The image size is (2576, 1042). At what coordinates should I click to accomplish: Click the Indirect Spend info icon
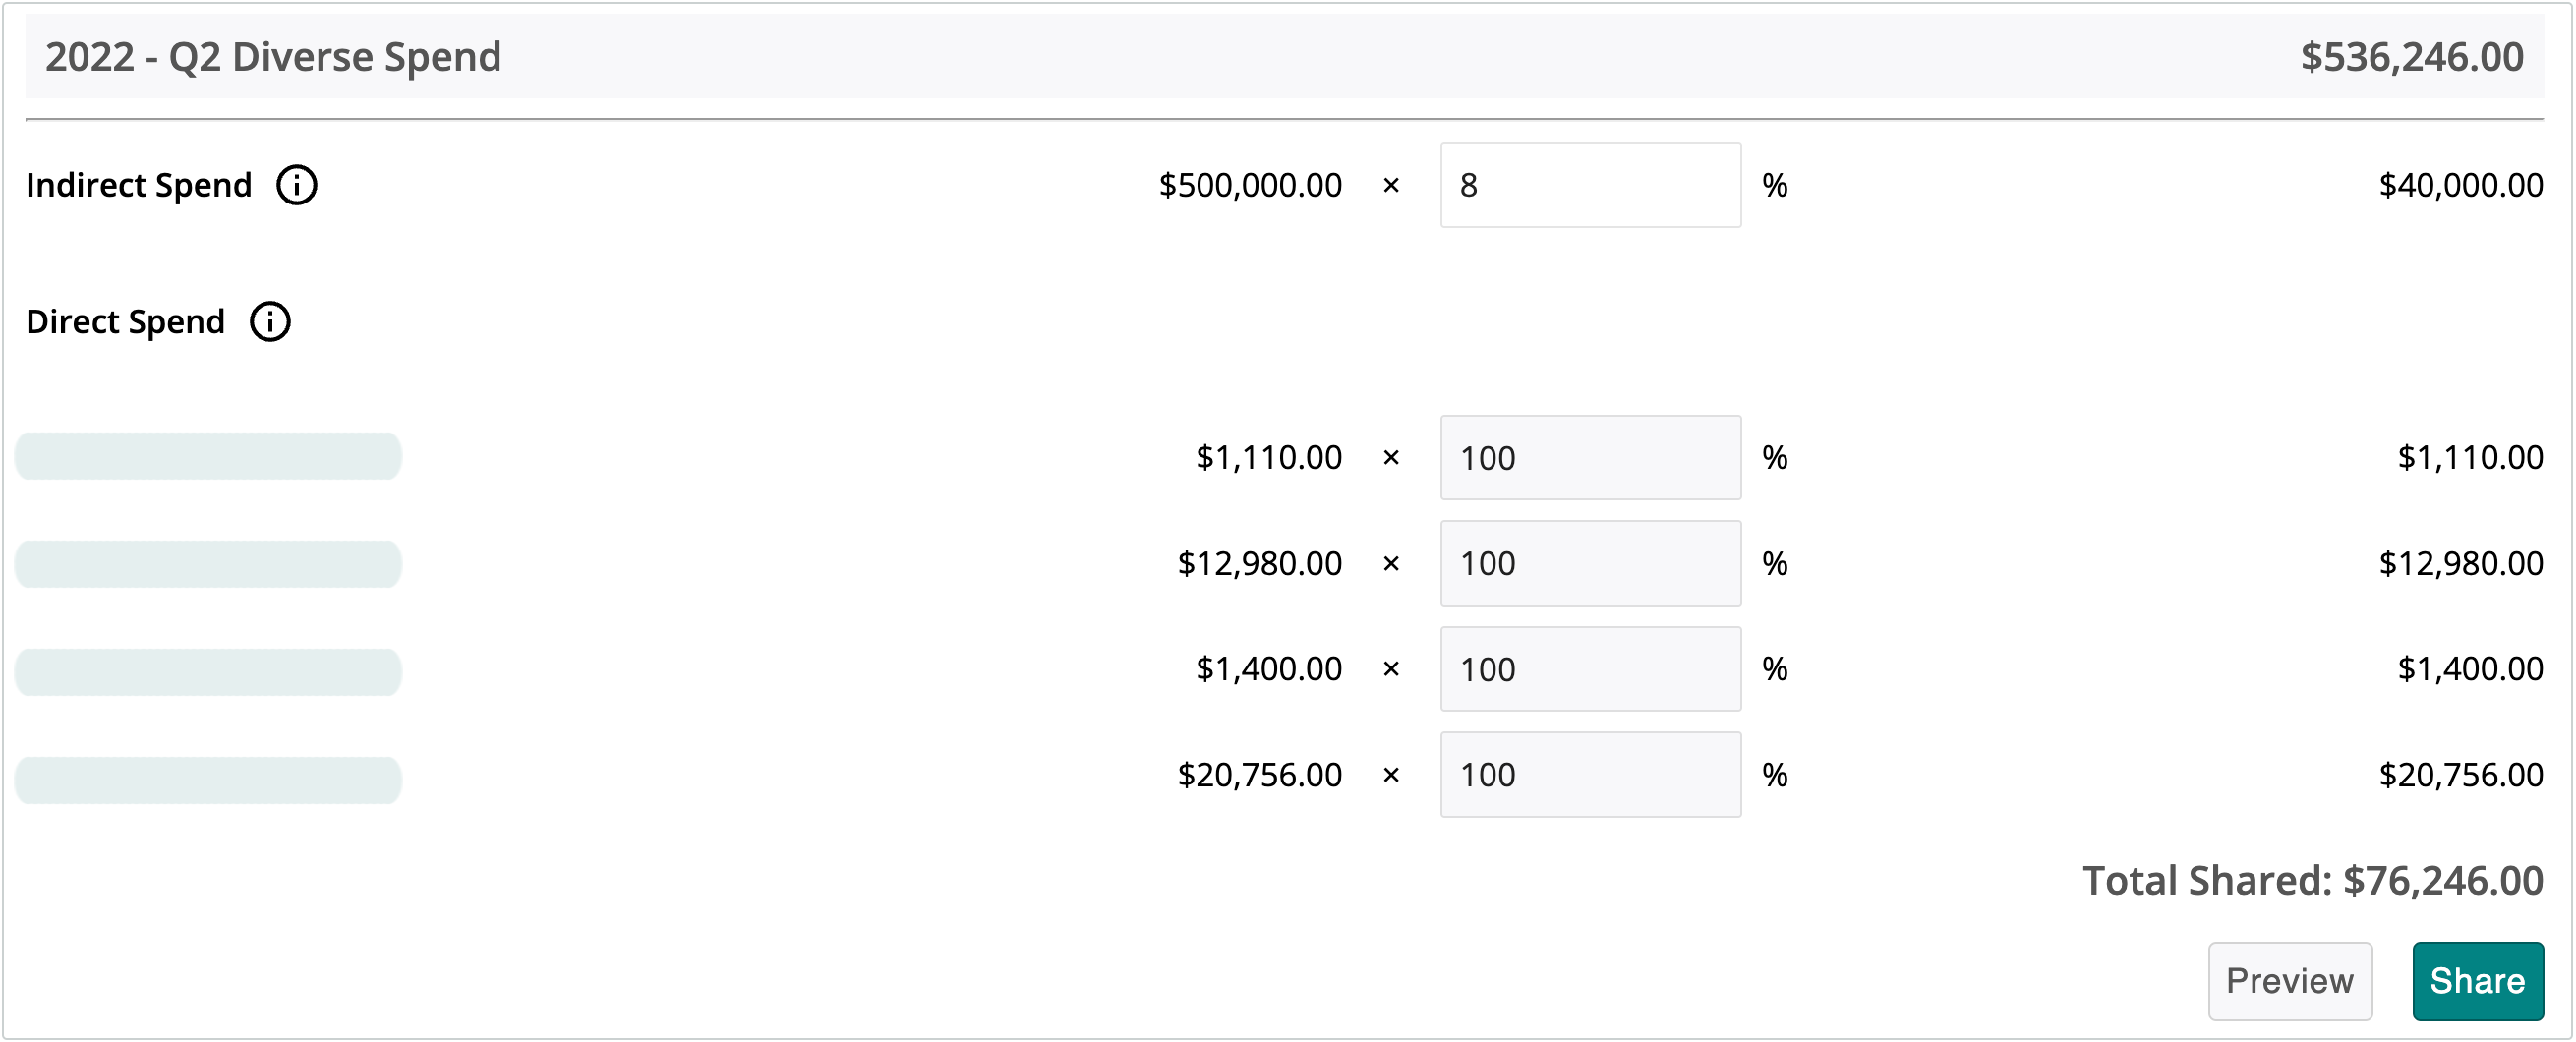click(x=296, y=185)
